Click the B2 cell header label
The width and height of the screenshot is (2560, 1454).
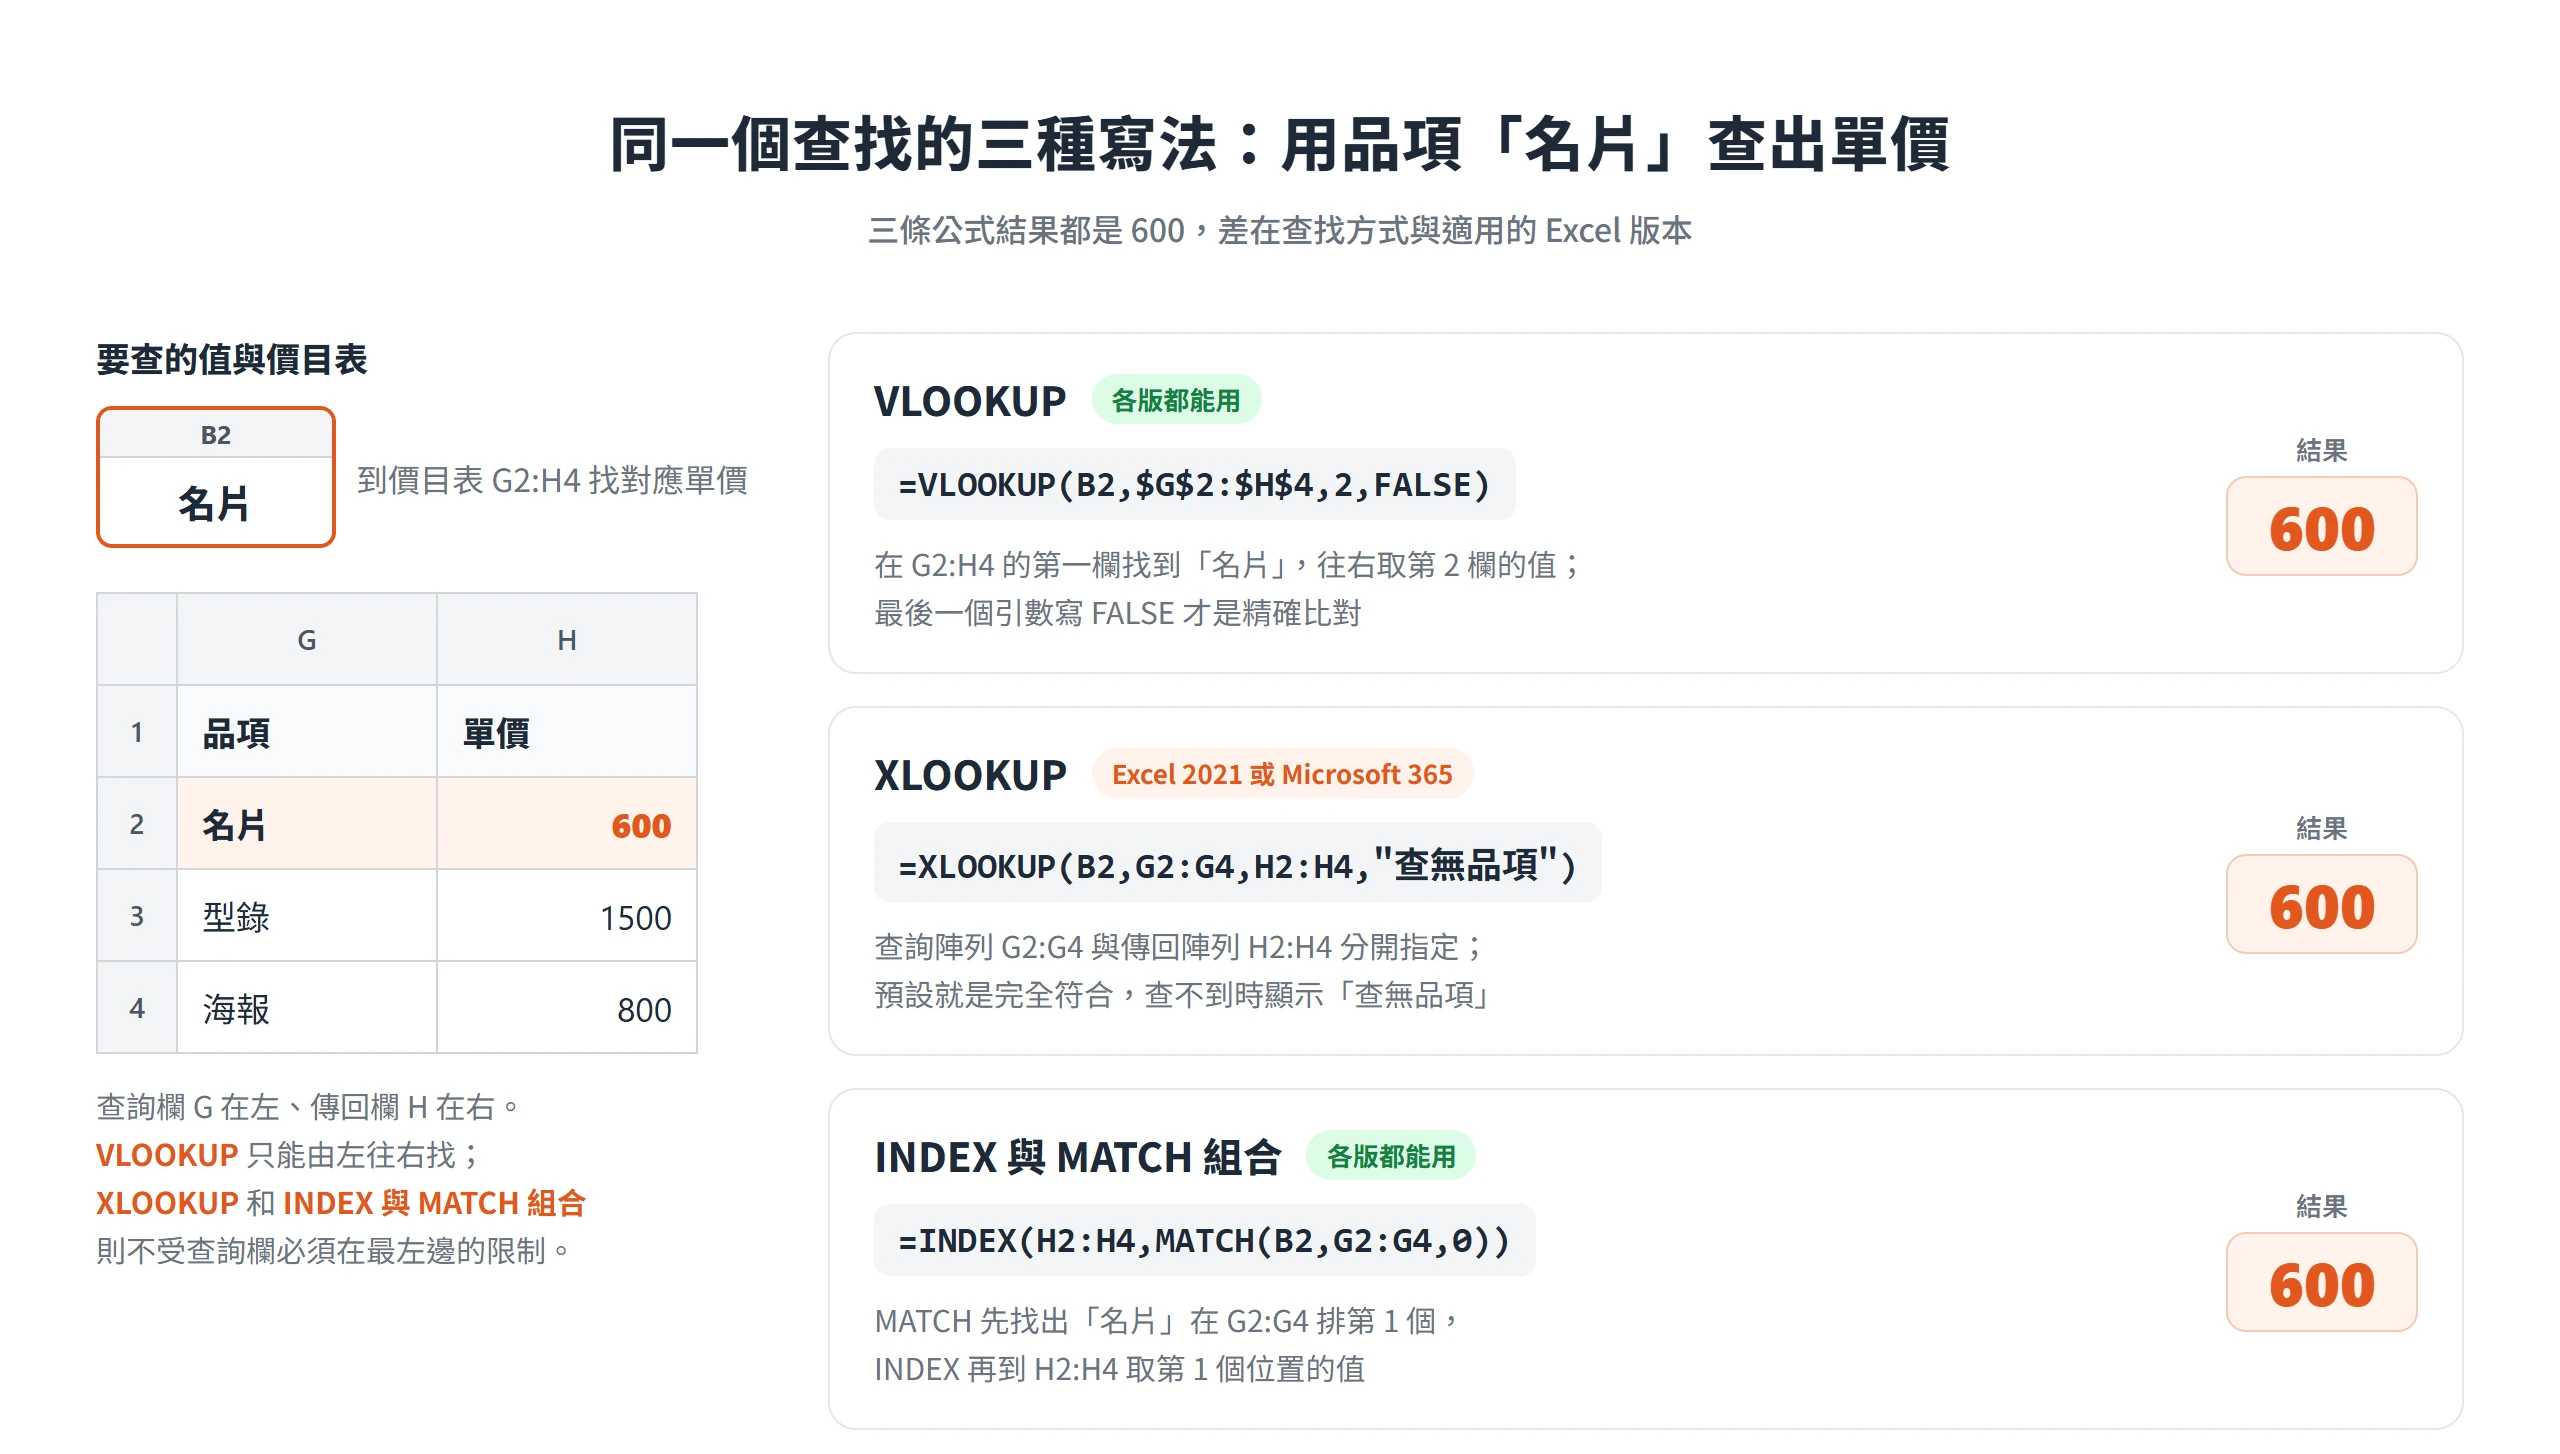[215, 435]
